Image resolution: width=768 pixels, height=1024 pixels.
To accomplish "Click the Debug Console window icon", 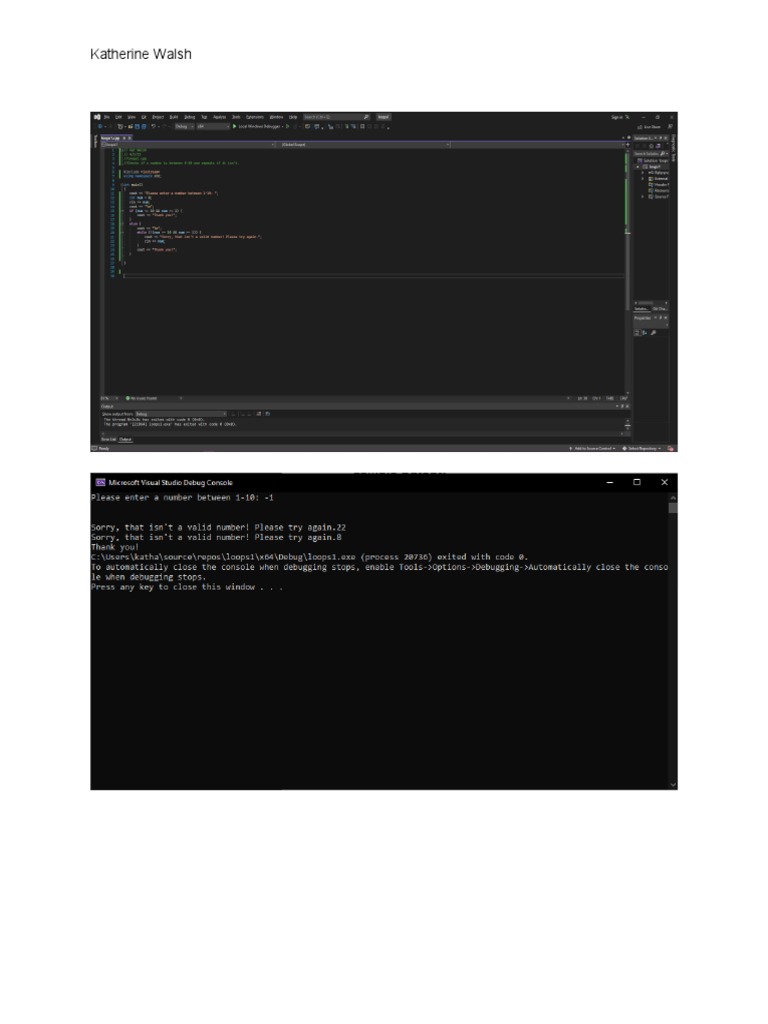I will coord(100,482).
